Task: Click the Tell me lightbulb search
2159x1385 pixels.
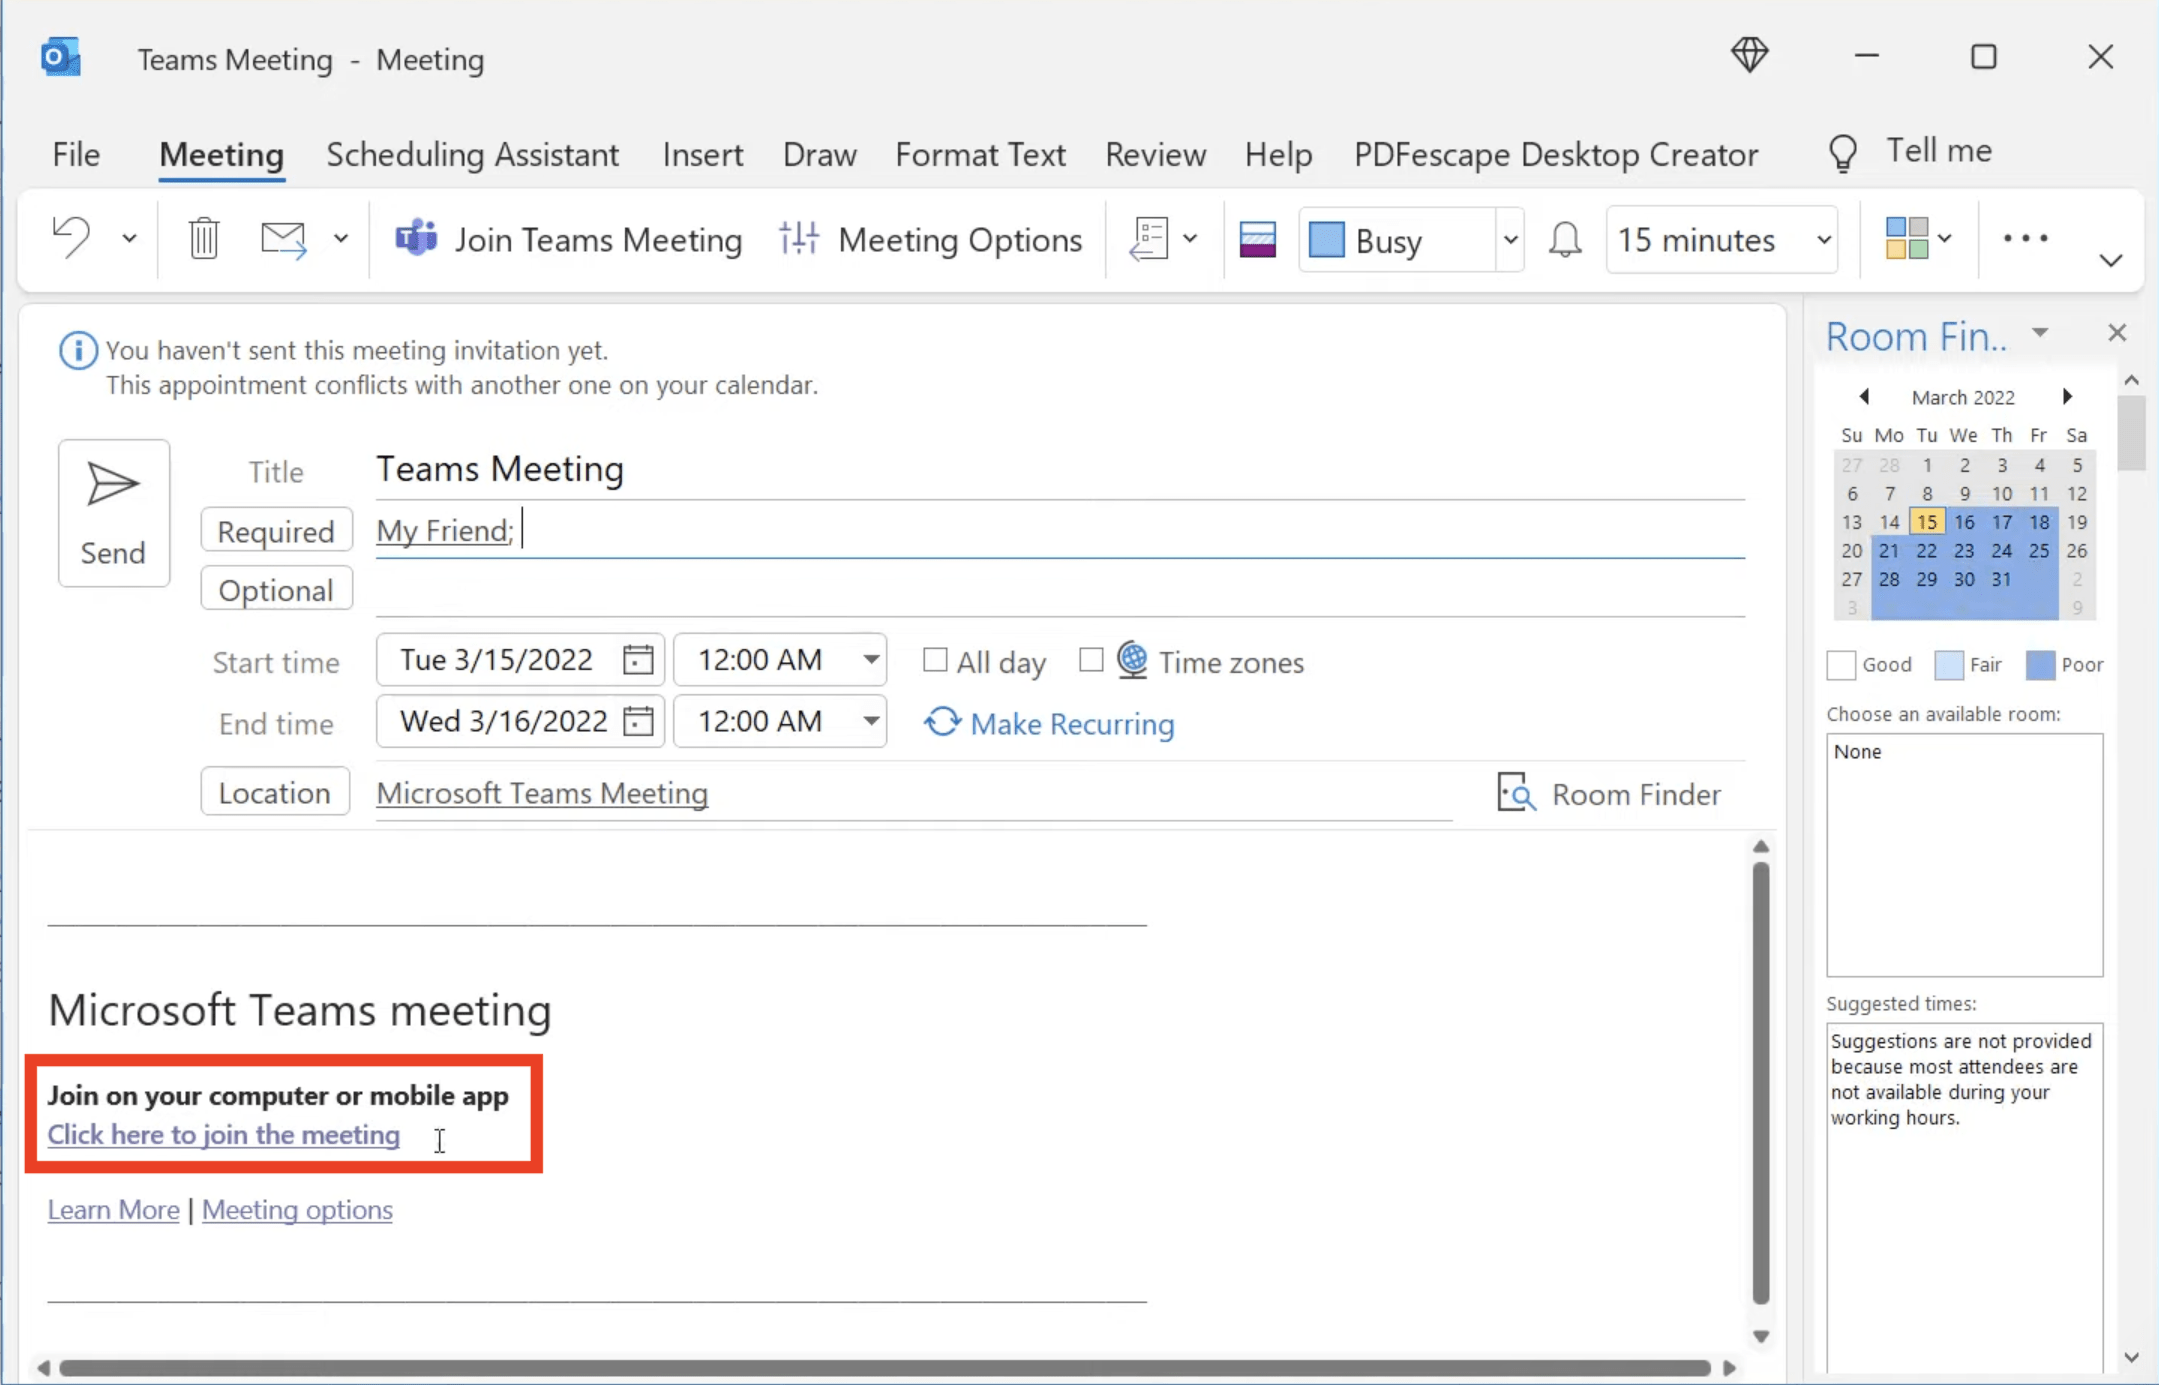Action: point(1910,151)
